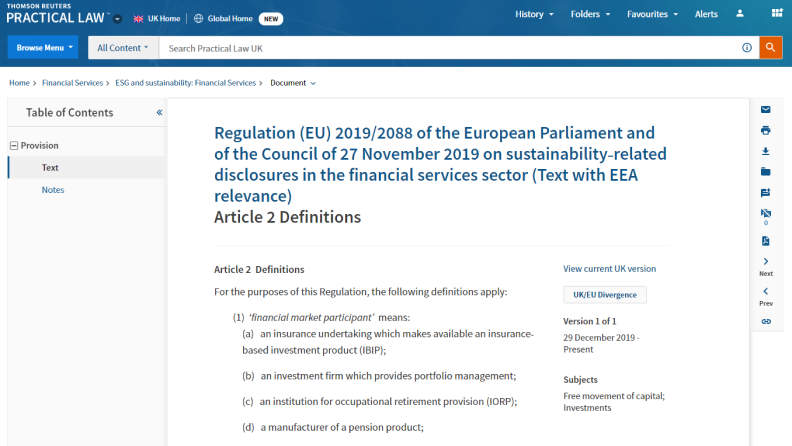The width and height of the screenshot is (792, 446).
Task: Click View current UK version link
Action: 609,269
